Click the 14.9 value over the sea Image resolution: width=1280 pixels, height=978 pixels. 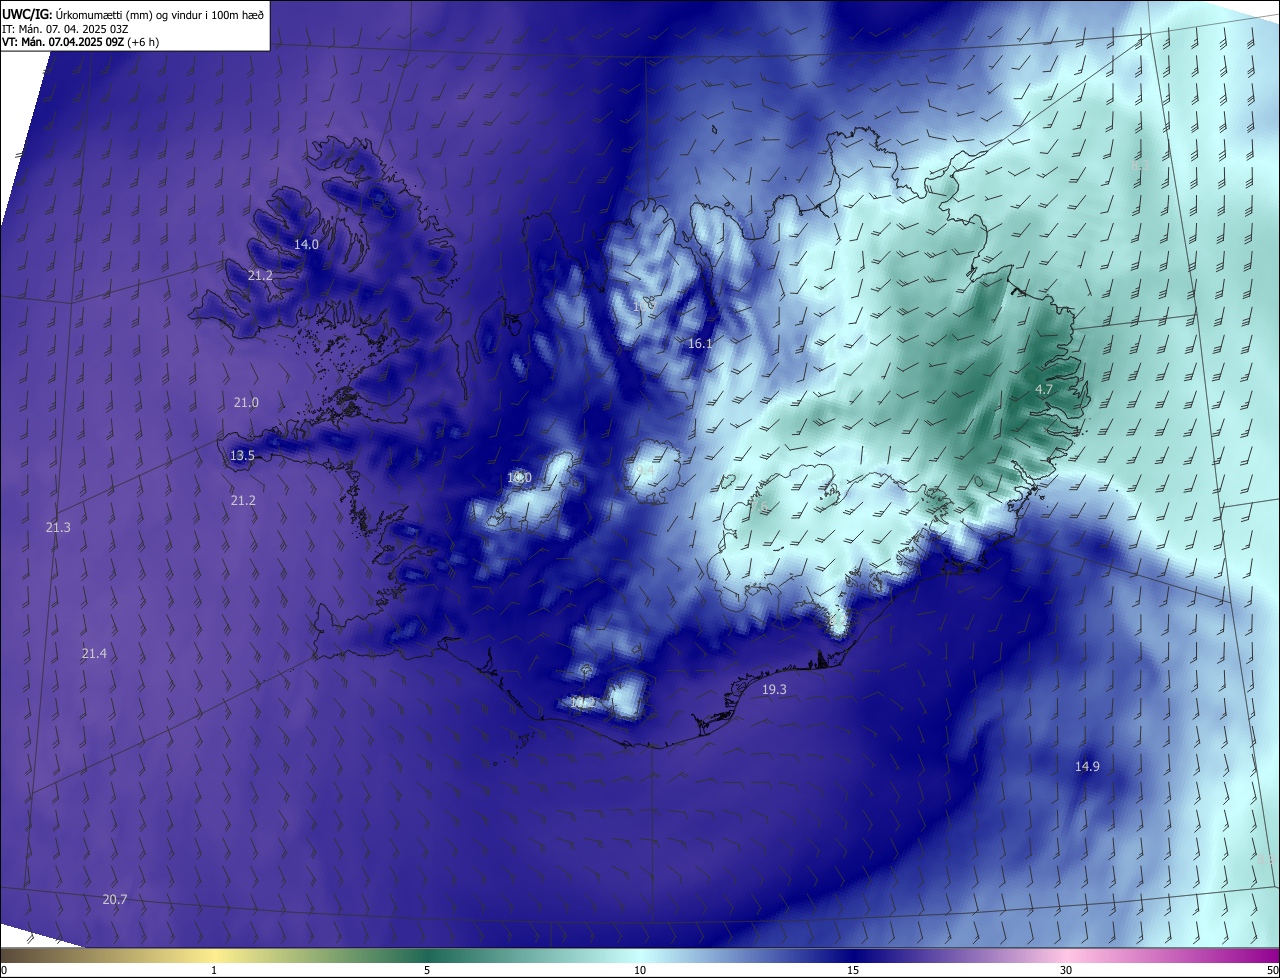point(1087,767)
